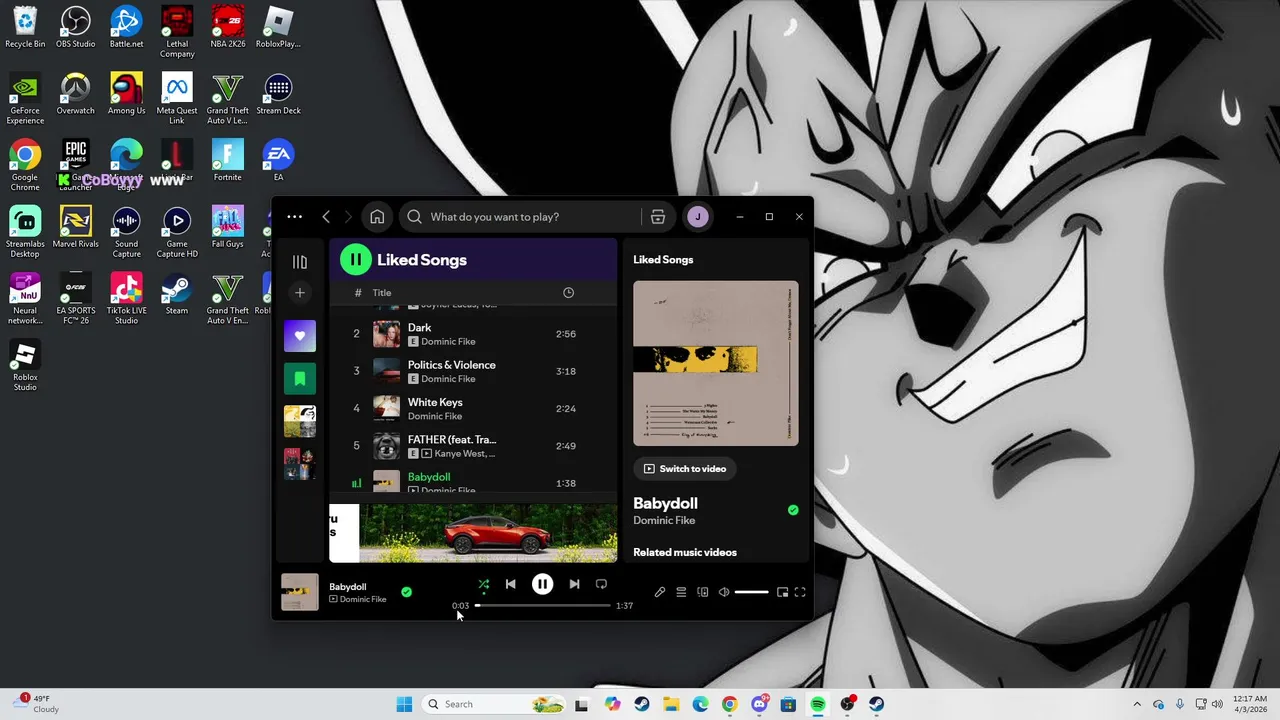Select the TikTok LIVE Studio icon
Viewport: 1280px width, 720px height.
click(x=126, y=299)
